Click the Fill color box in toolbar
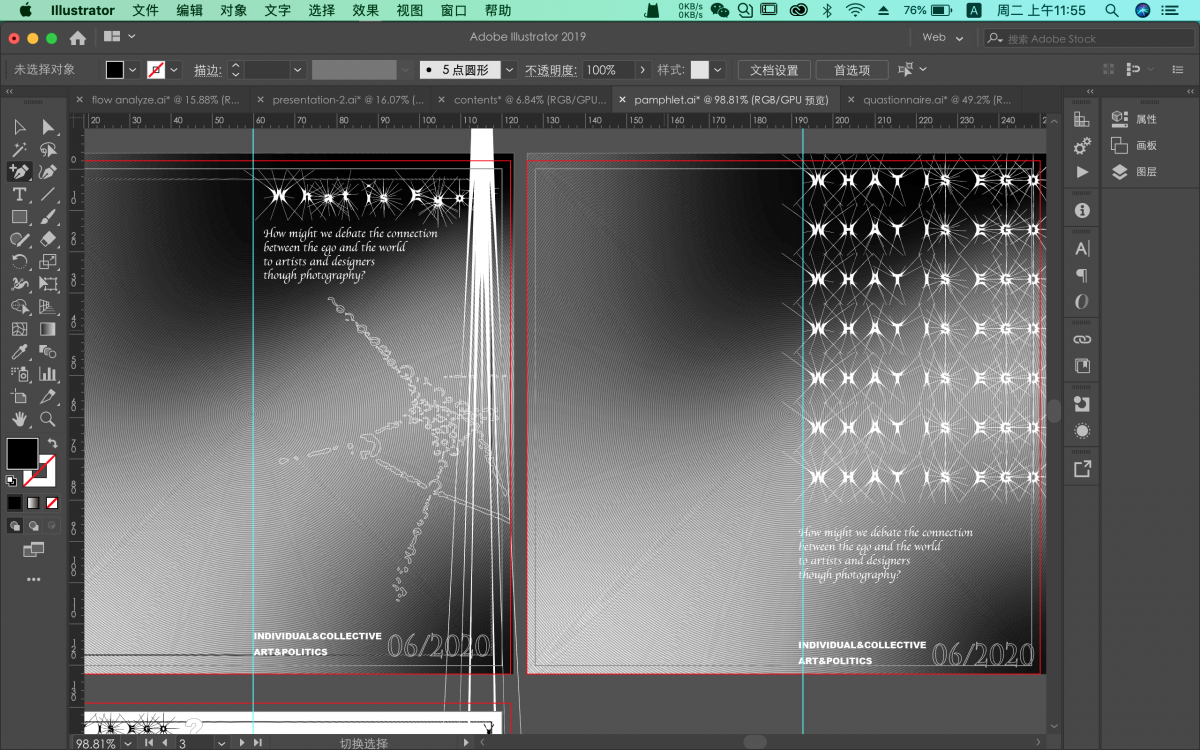The image size is (1200, 750). (22, 453)
